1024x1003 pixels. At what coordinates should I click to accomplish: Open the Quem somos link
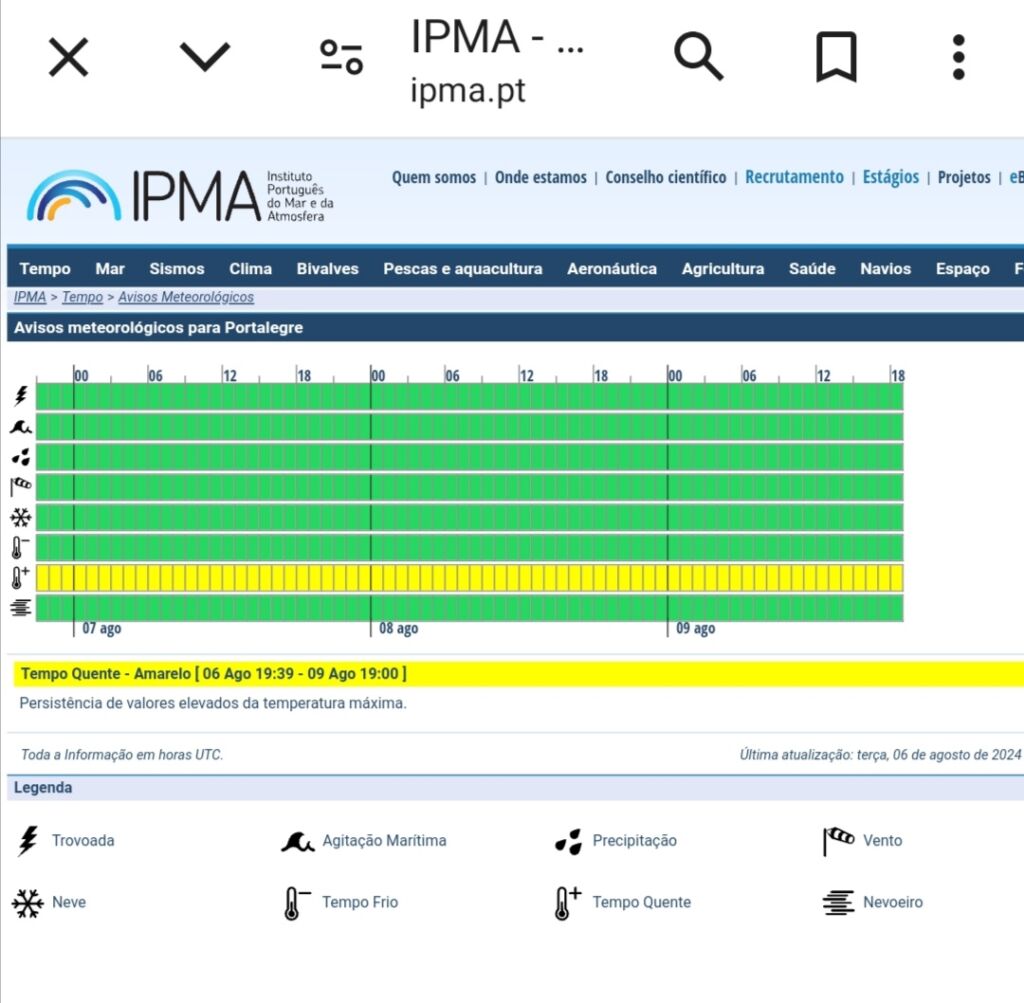(433, 177)
